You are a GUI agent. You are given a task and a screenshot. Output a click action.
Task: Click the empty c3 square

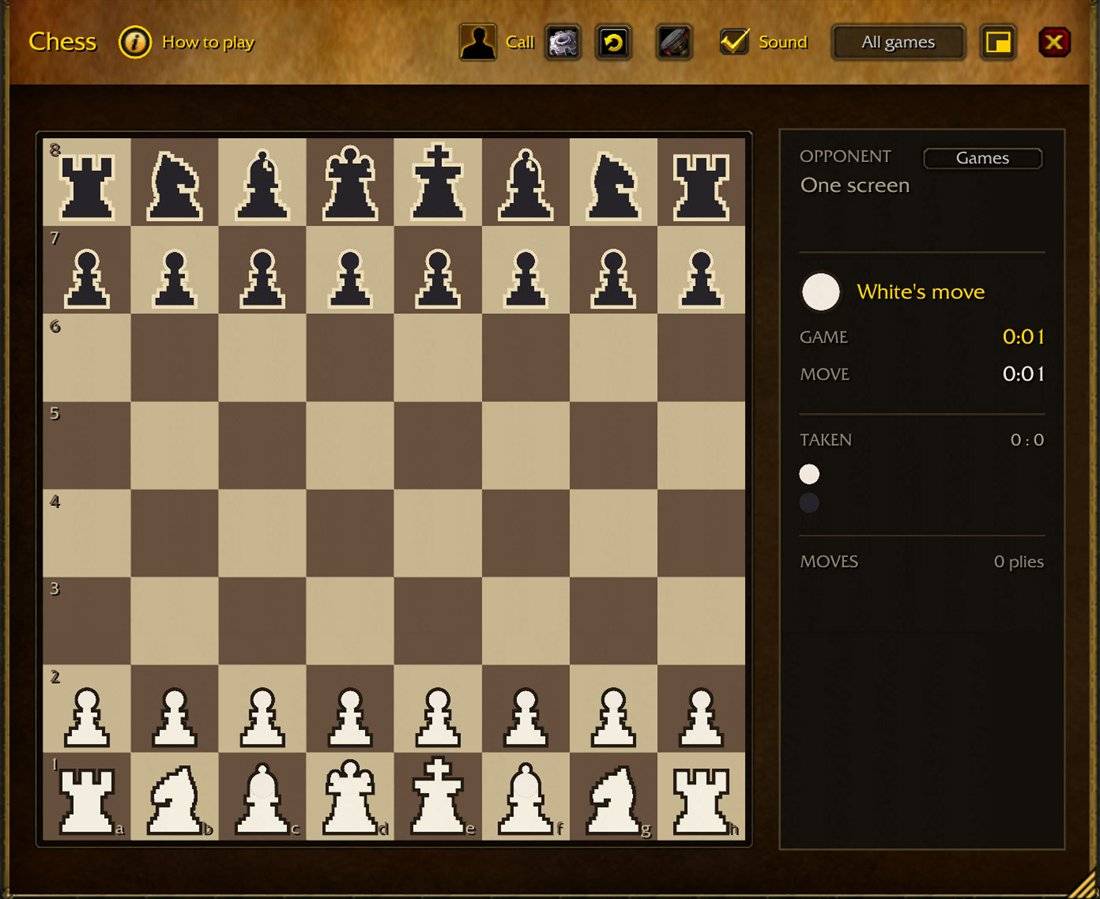[x=262, y=620]
